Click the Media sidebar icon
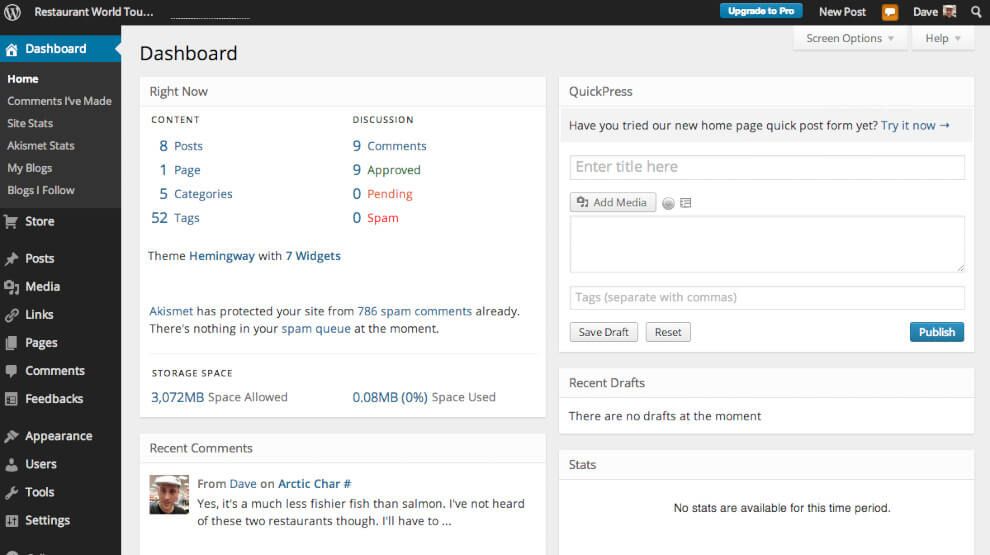 (x=11, y=287)
